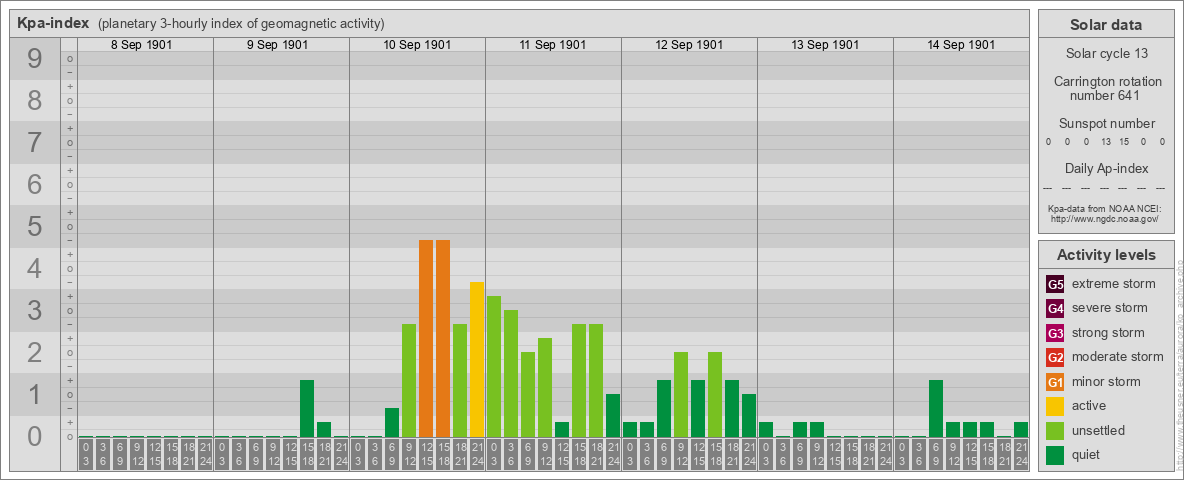Click the '9 Sep 1901' date header
The width and height of the screenshot is (1184, 480).
tap(277, 45)
